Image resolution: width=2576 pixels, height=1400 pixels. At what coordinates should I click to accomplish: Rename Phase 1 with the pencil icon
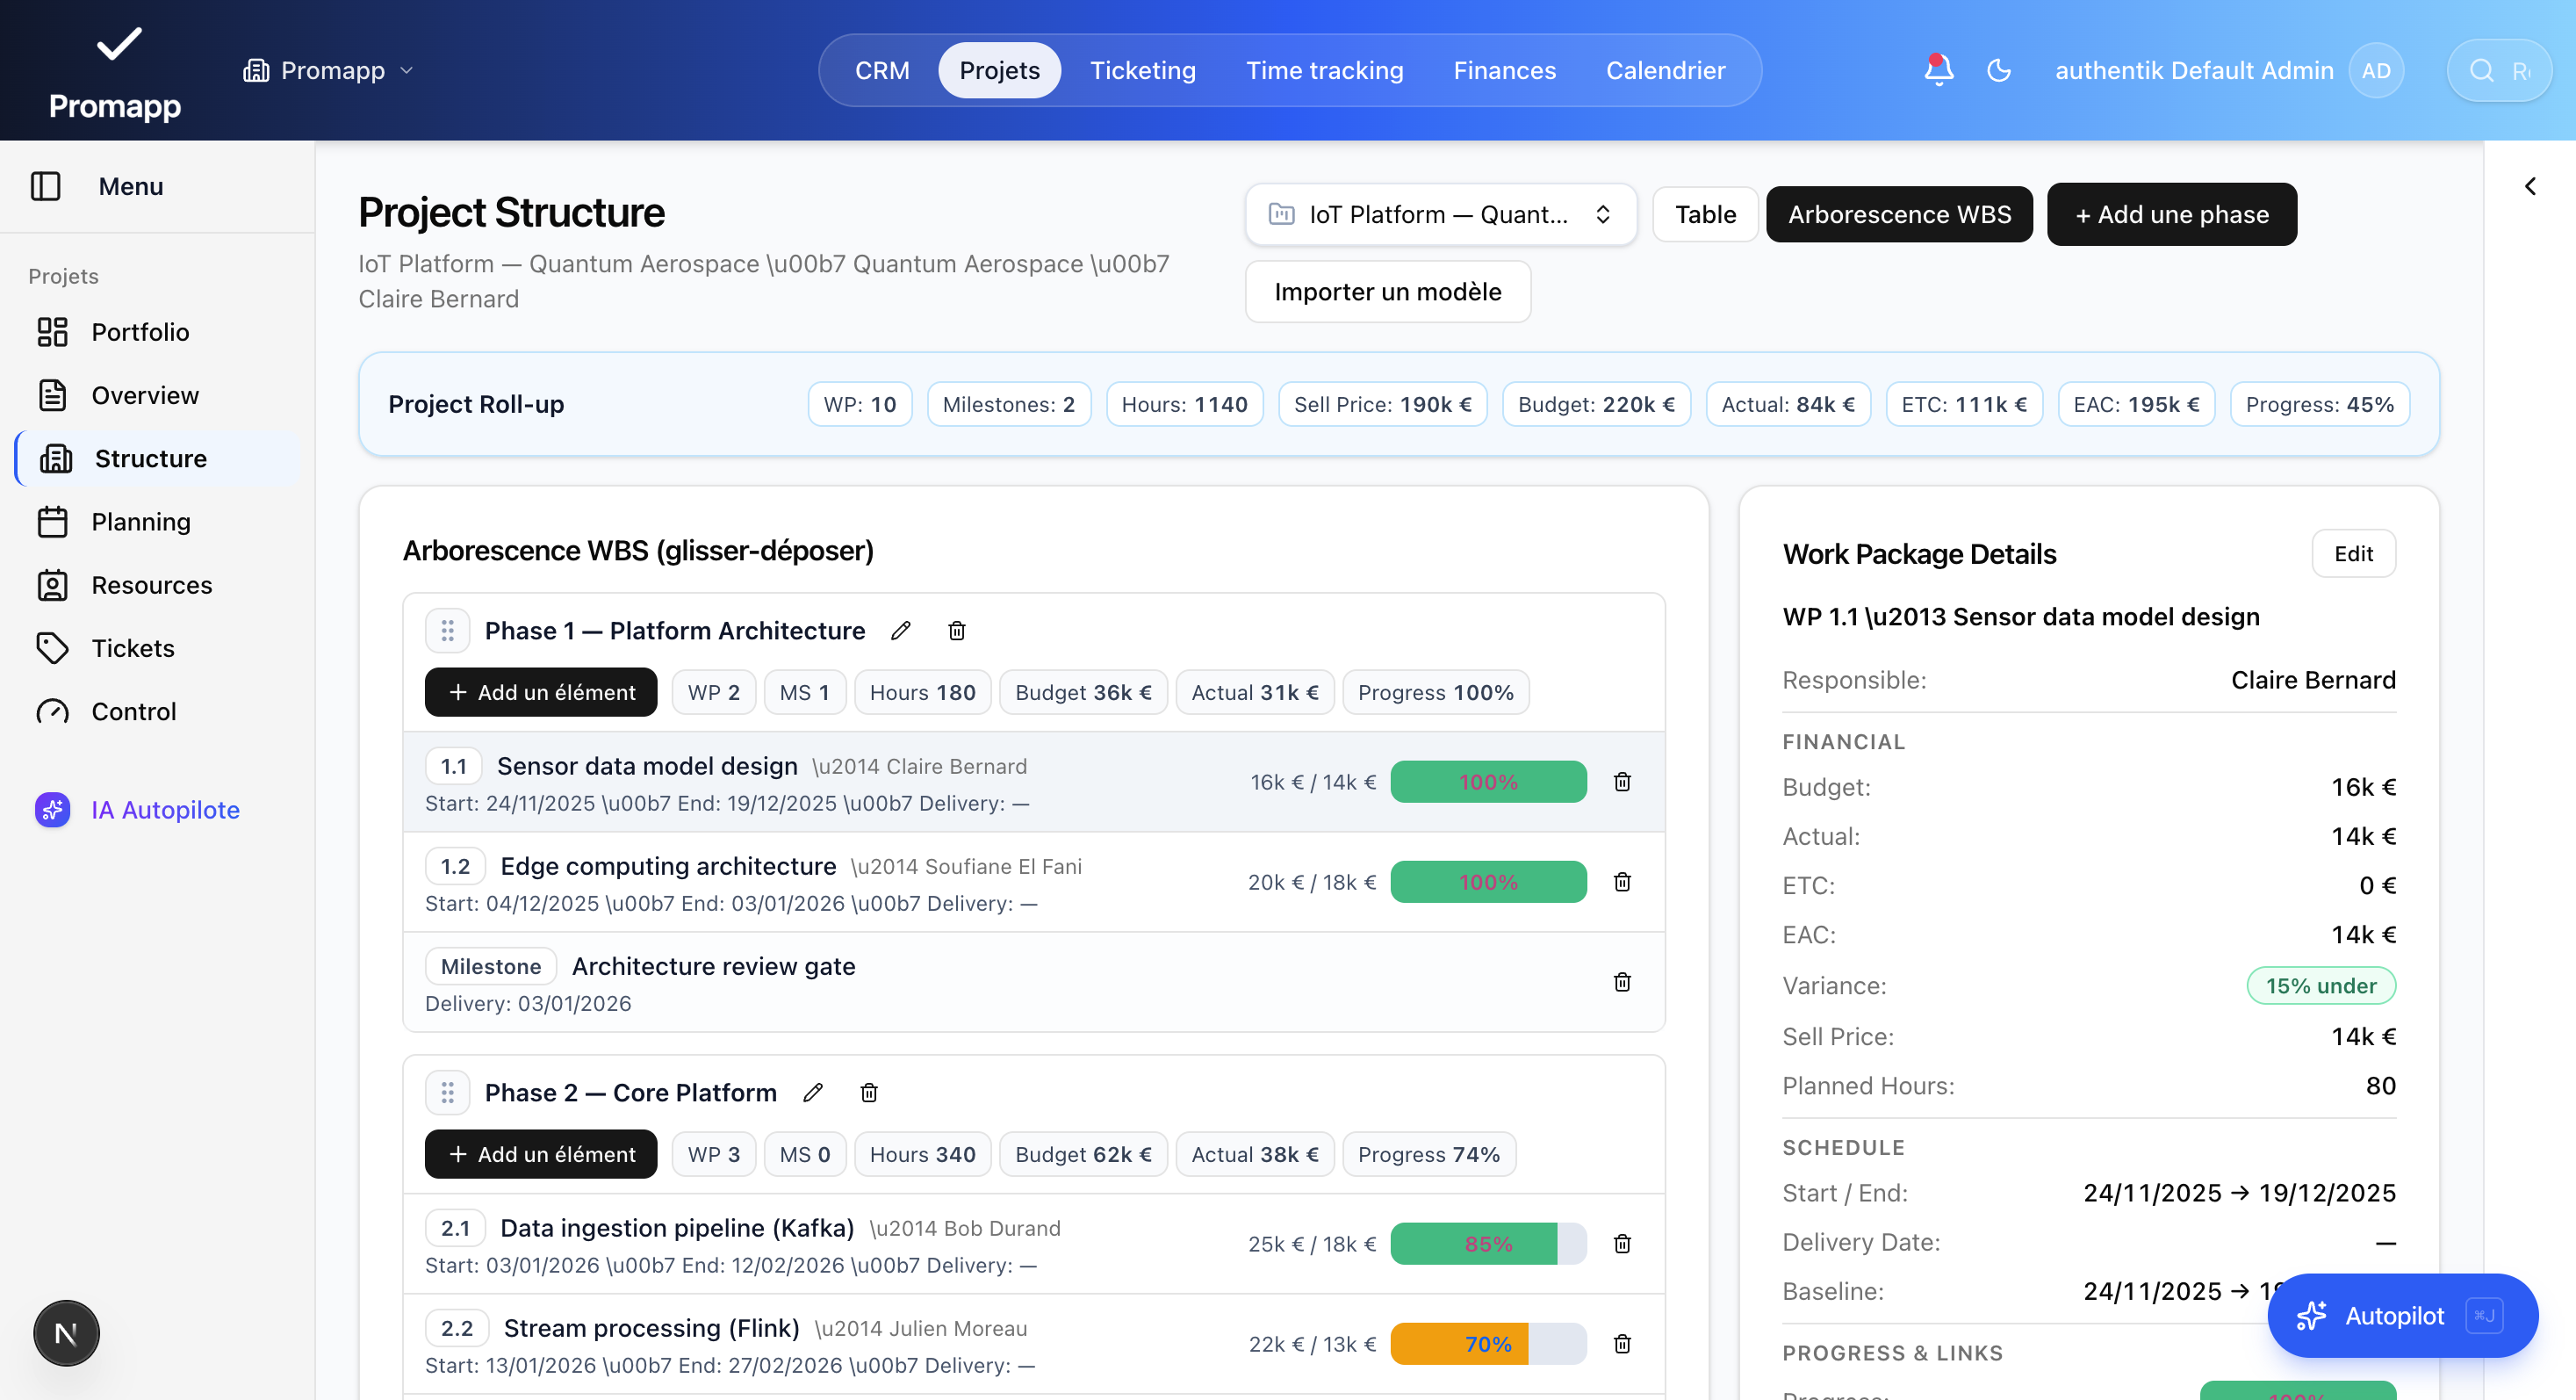[x=901, y=631]
